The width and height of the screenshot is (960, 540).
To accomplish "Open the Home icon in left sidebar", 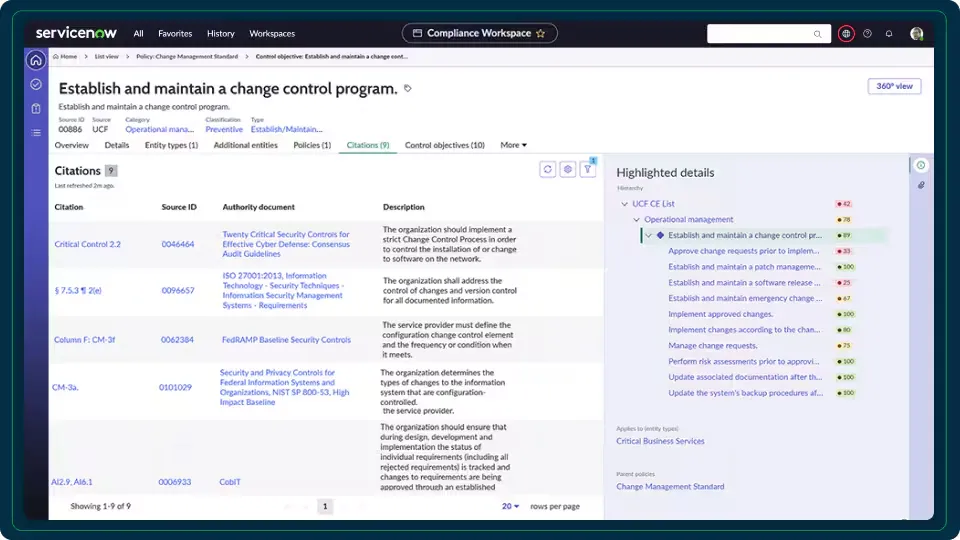I will click(36, 60).
